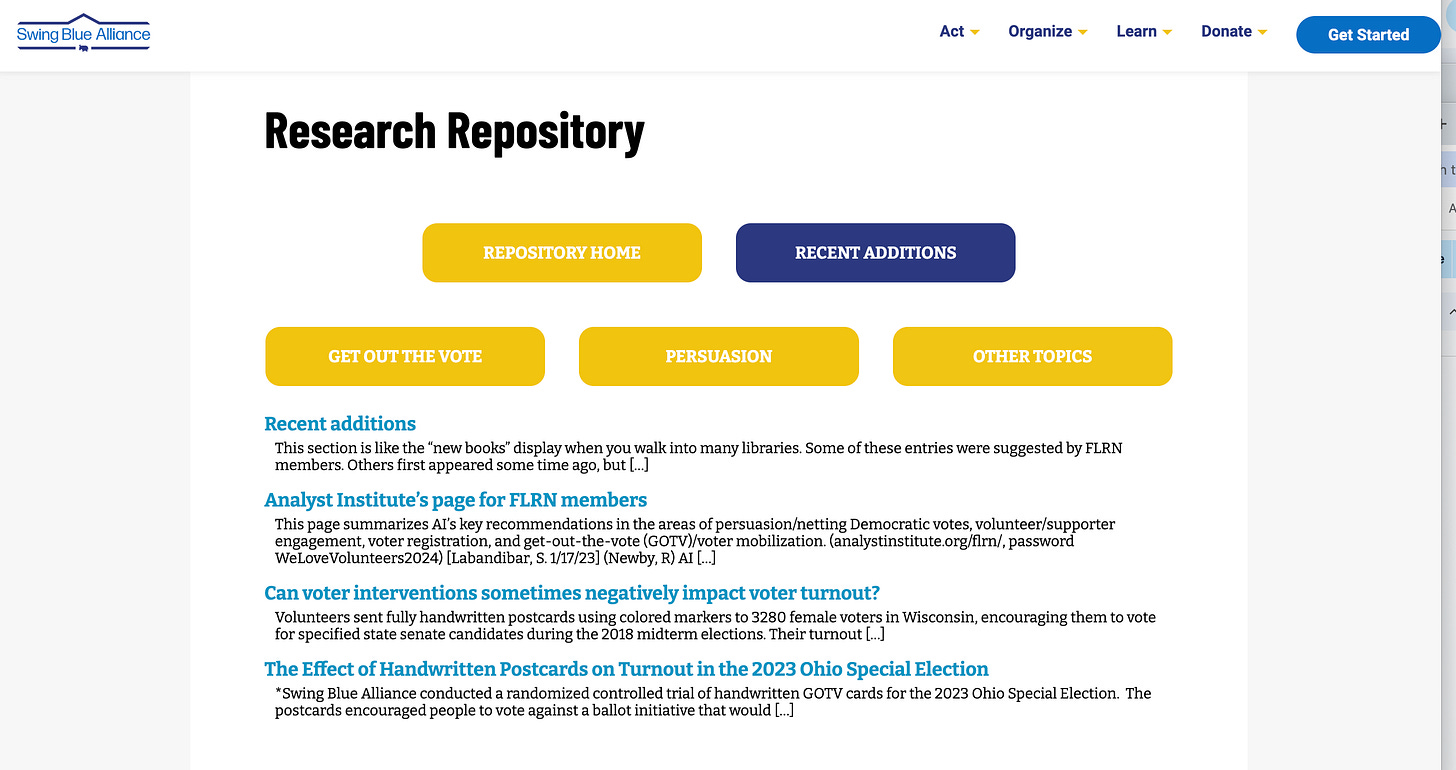The image size is (1456, 770).
Task: Open 'Can voter interventions sometimes negatively impact' link
Action: tap(572, 593)
